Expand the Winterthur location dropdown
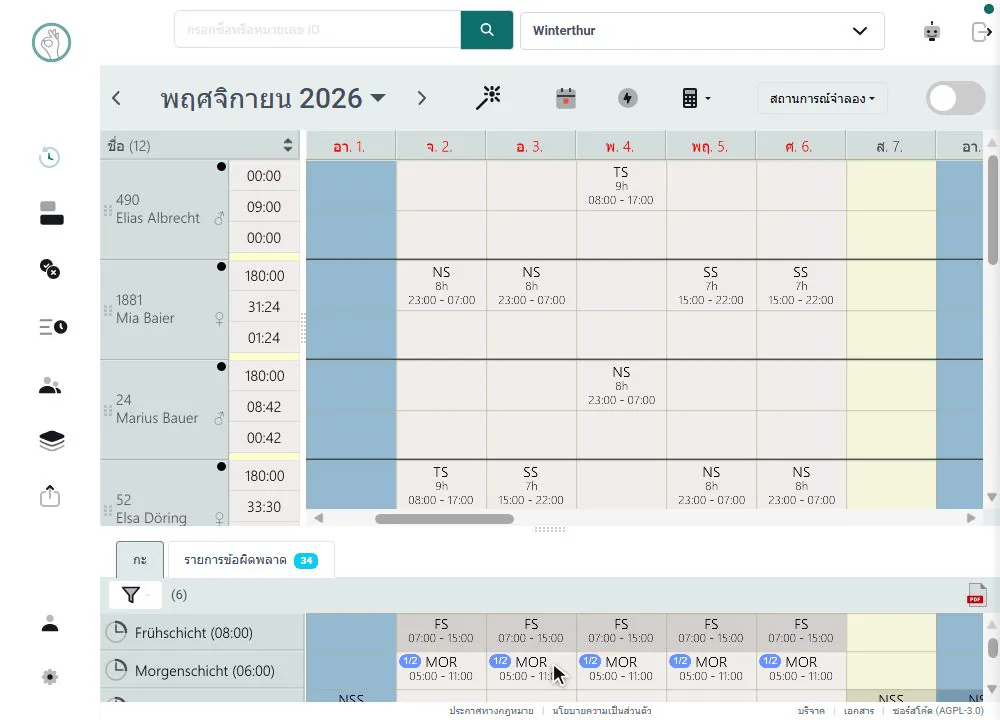 tap(702, 31)
